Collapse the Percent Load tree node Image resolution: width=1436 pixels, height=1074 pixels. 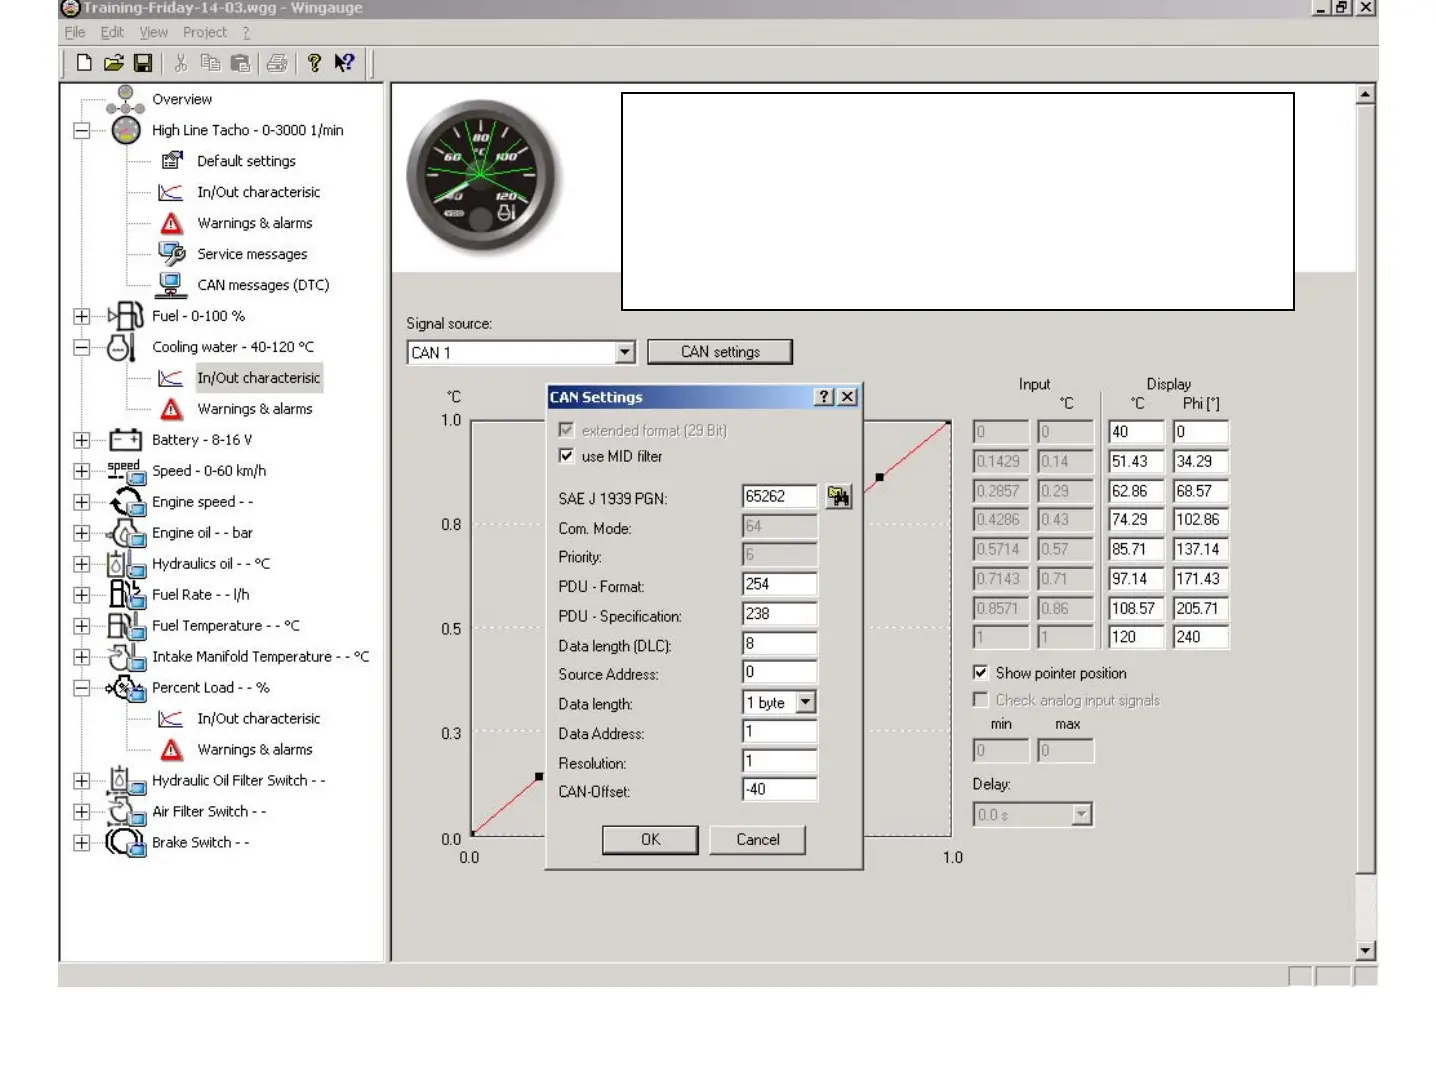[82, 688]
